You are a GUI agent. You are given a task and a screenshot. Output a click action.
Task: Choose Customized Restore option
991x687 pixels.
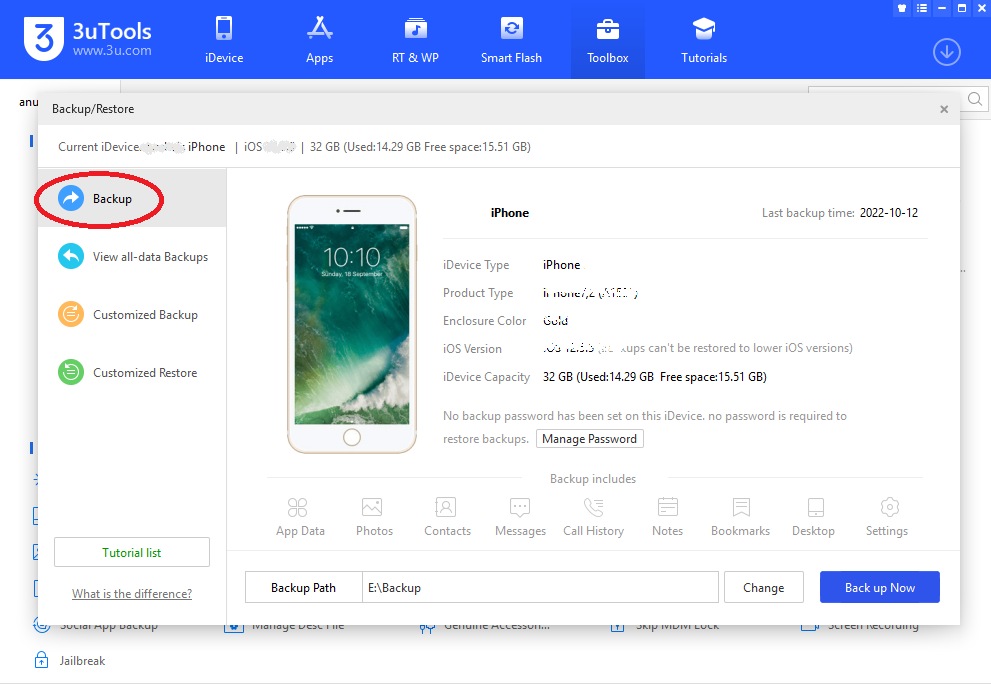[132, 373]
